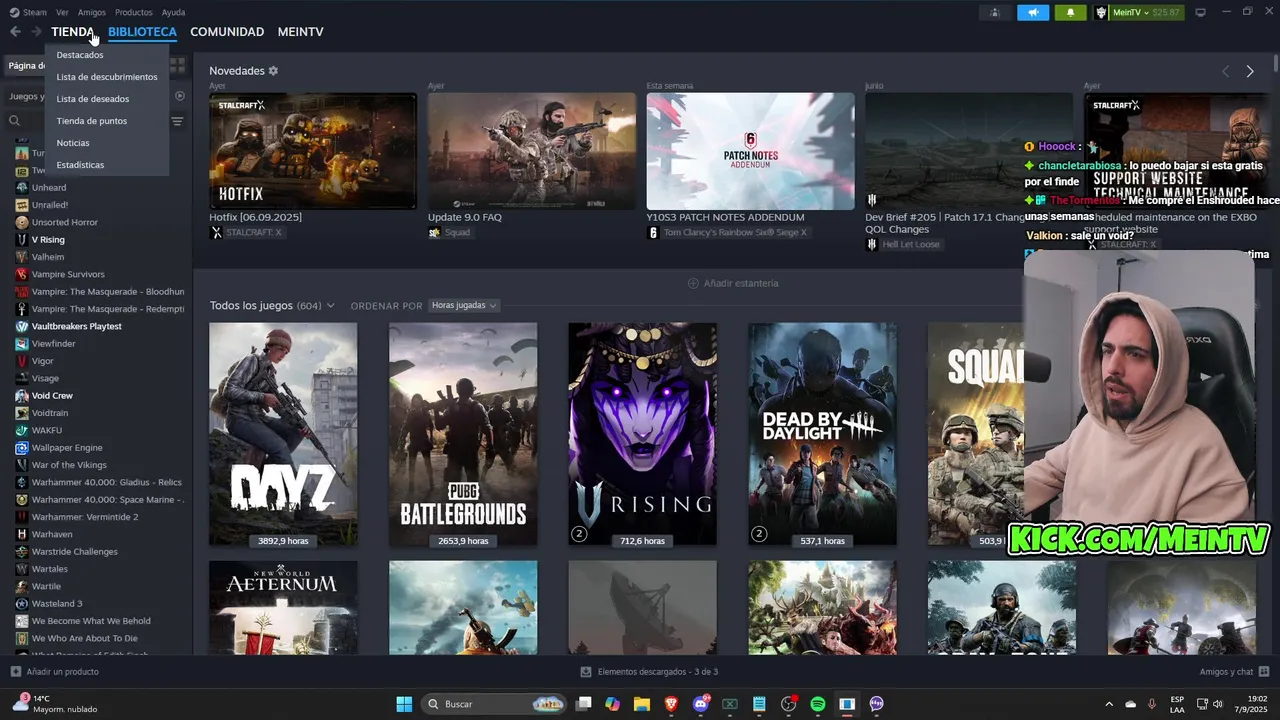Open File Explorer from taskbar
The width and height of the screenshot is (1280, 720).
[x=642, y=704]
